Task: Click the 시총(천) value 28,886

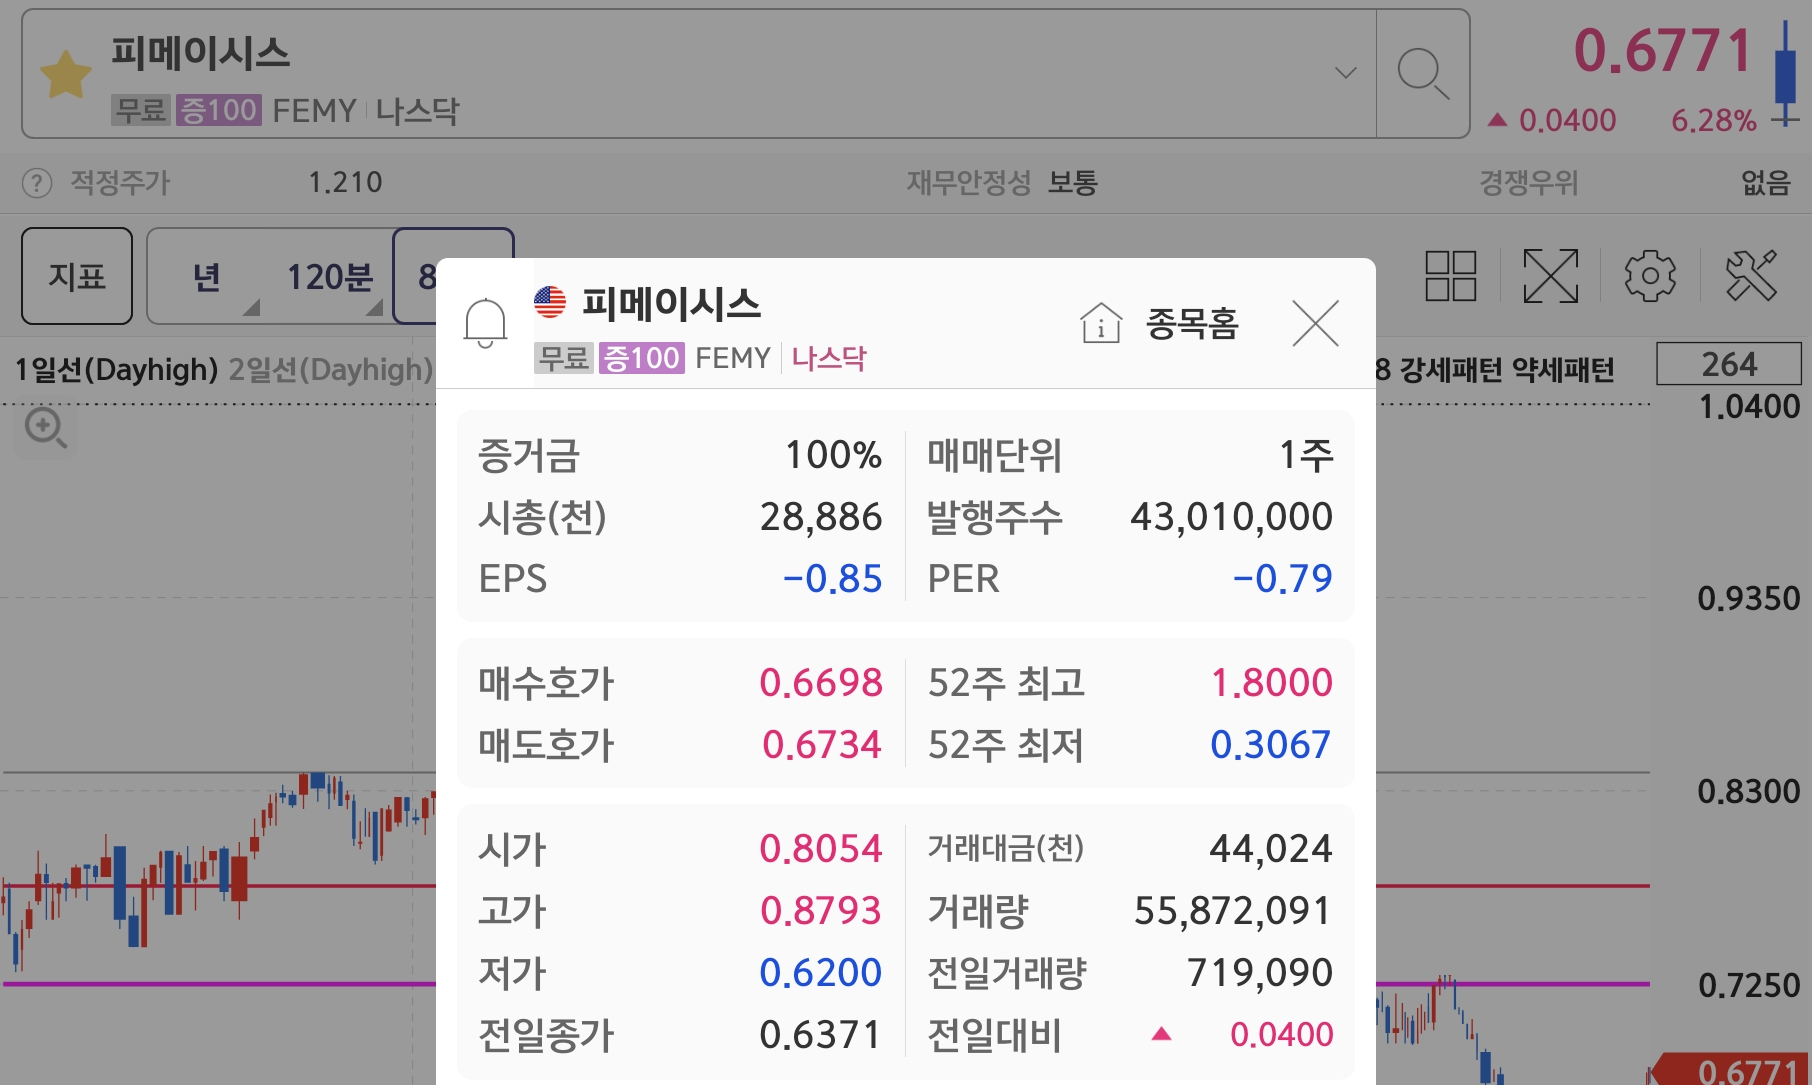Action: click(821, 517)
